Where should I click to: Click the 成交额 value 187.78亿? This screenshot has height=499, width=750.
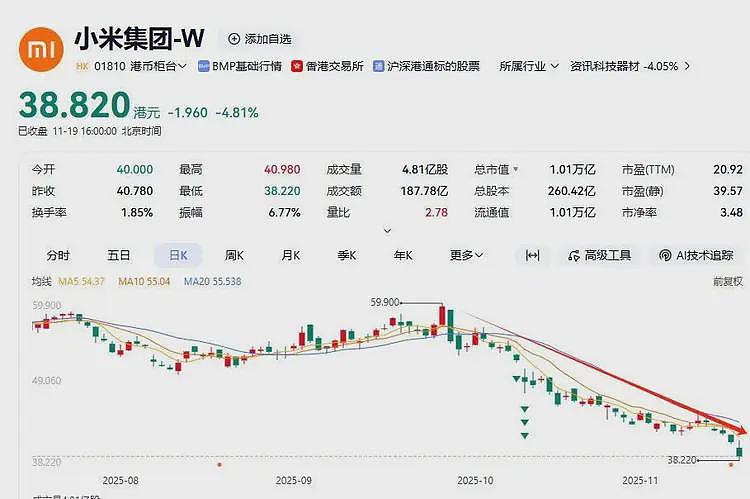point(424,191)
